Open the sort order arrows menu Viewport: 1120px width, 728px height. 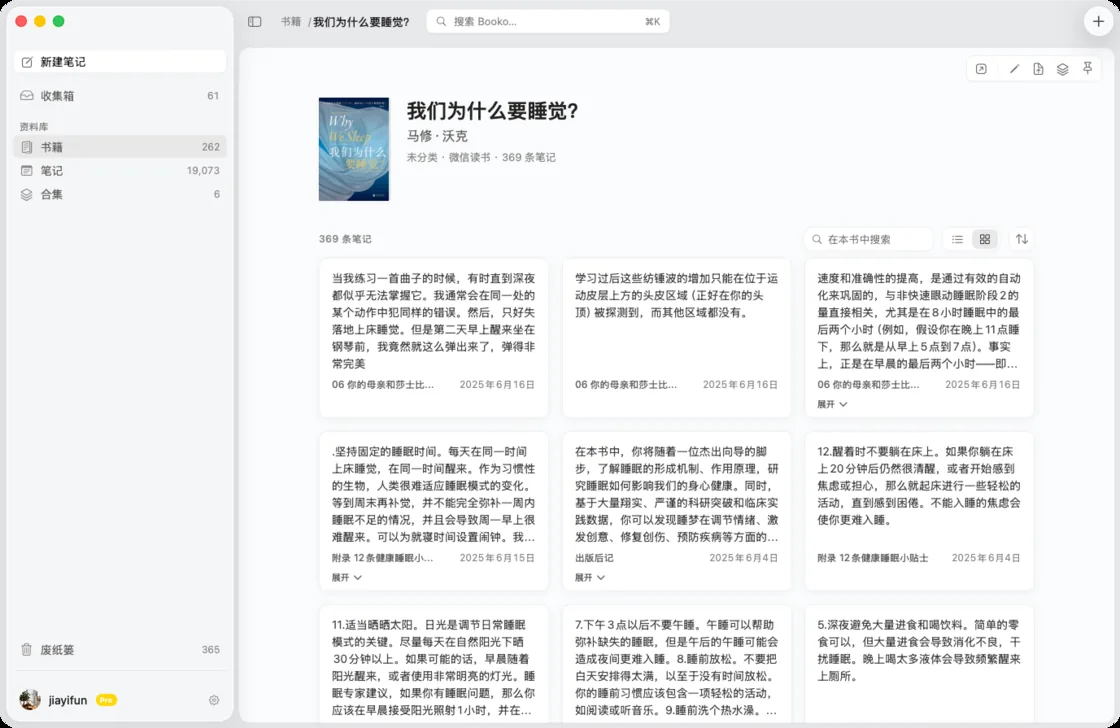1022,239
